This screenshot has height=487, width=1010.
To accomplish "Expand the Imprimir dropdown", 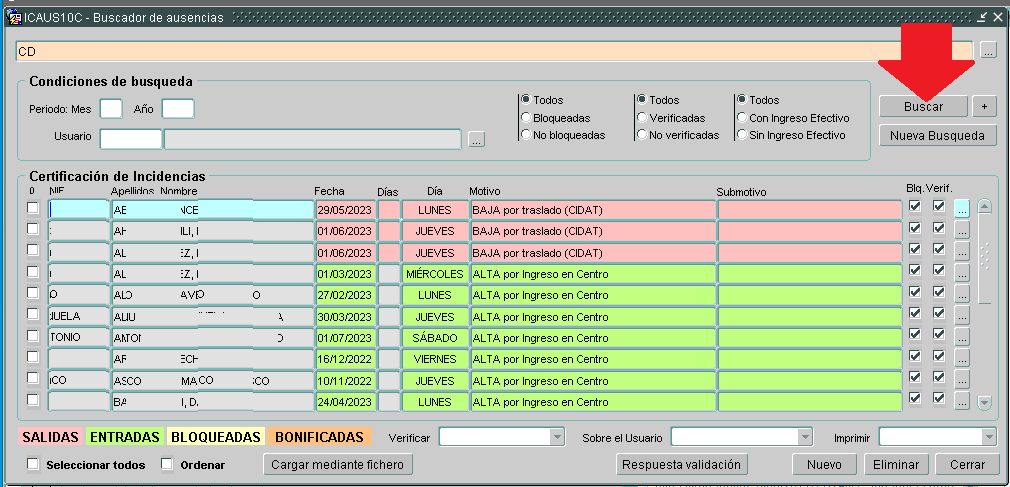I will (989, 437).
